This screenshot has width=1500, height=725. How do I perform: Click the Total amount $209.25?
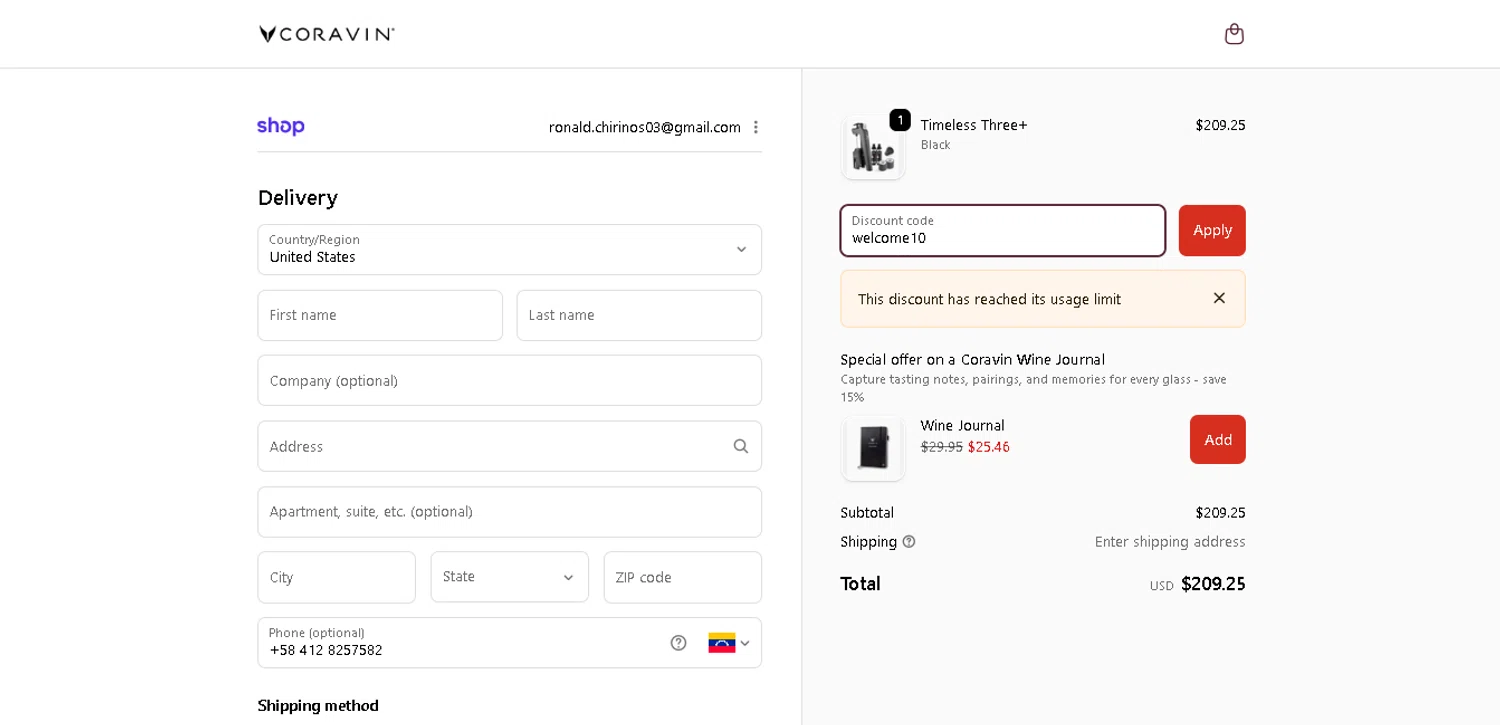pos(1213,583)
